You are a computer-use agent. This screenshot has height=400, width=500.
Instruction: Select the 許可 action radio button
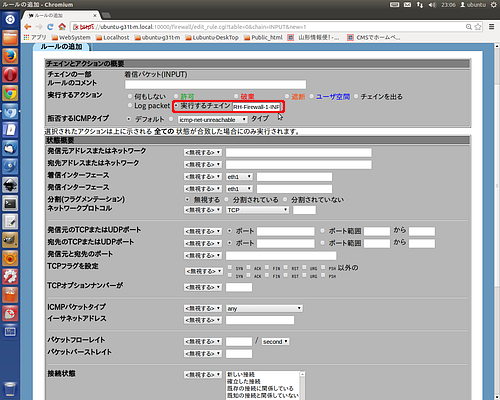[x=176, y=96]
